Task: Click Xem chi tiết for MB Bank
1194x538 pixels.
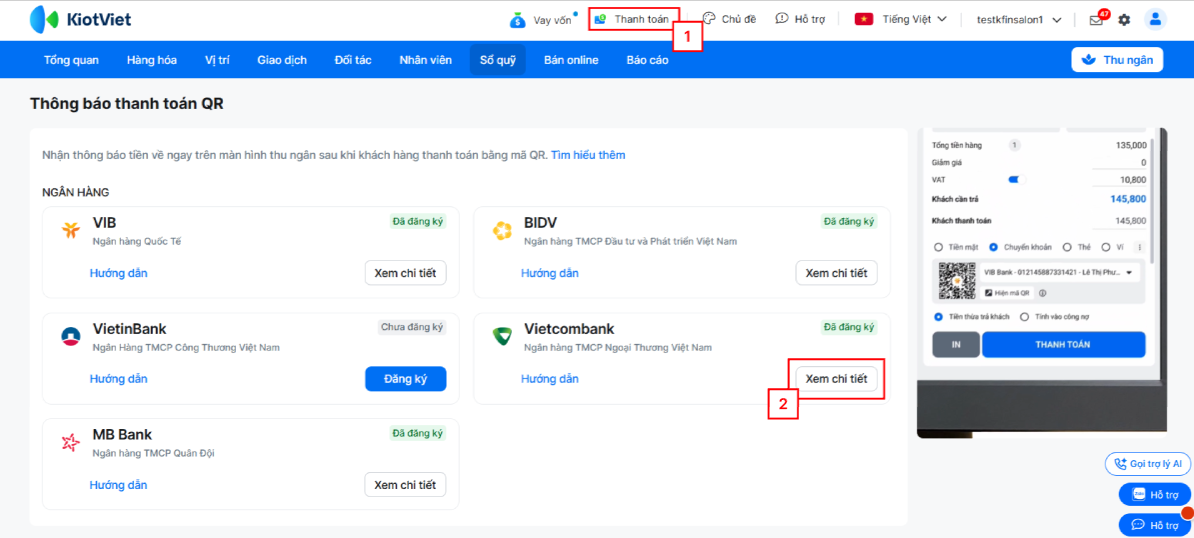Action: (x=405, y=485)
